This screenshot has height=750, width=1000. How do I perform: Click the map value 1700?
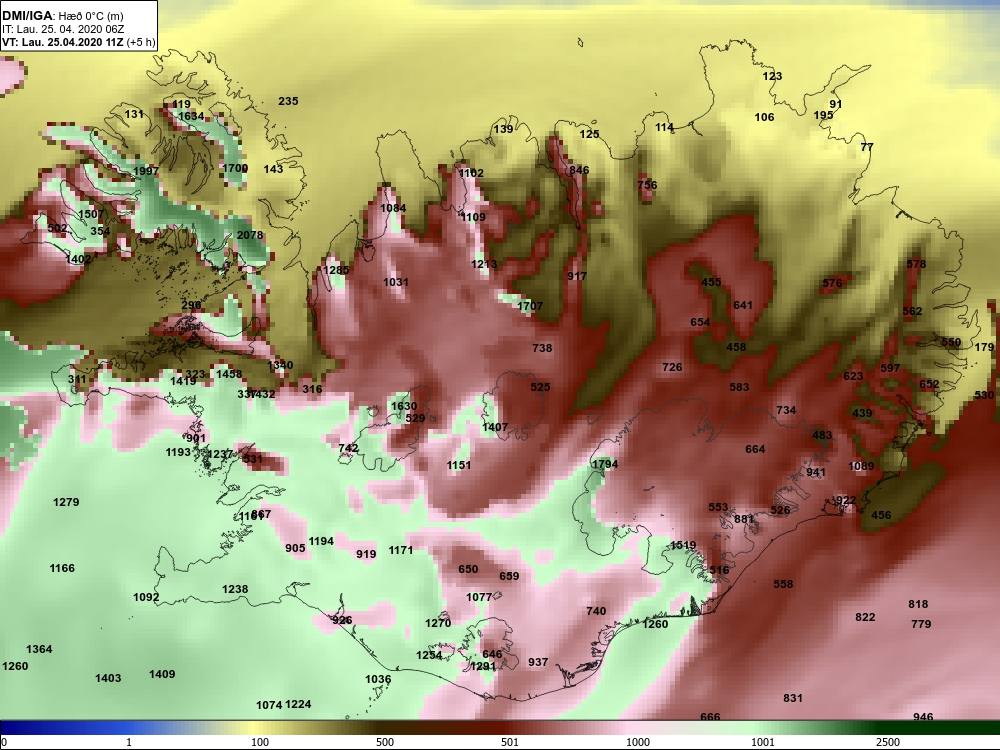[x=235, y=168]
